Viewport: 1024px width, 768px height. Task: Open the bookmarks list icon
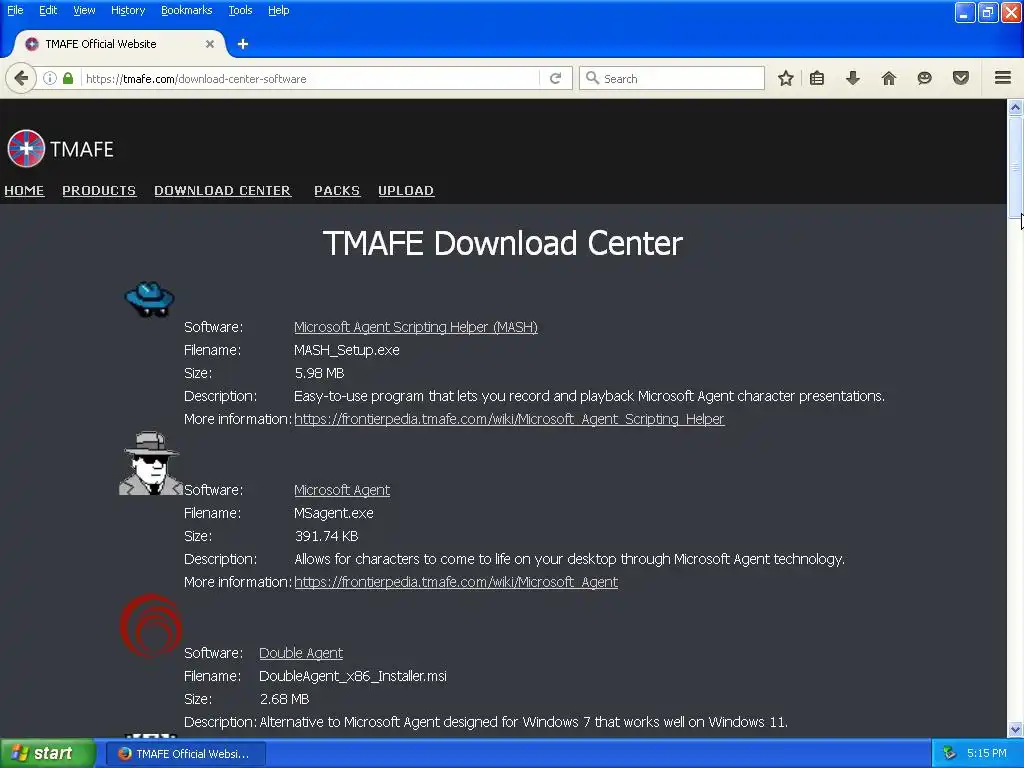(x=817, y=78)
